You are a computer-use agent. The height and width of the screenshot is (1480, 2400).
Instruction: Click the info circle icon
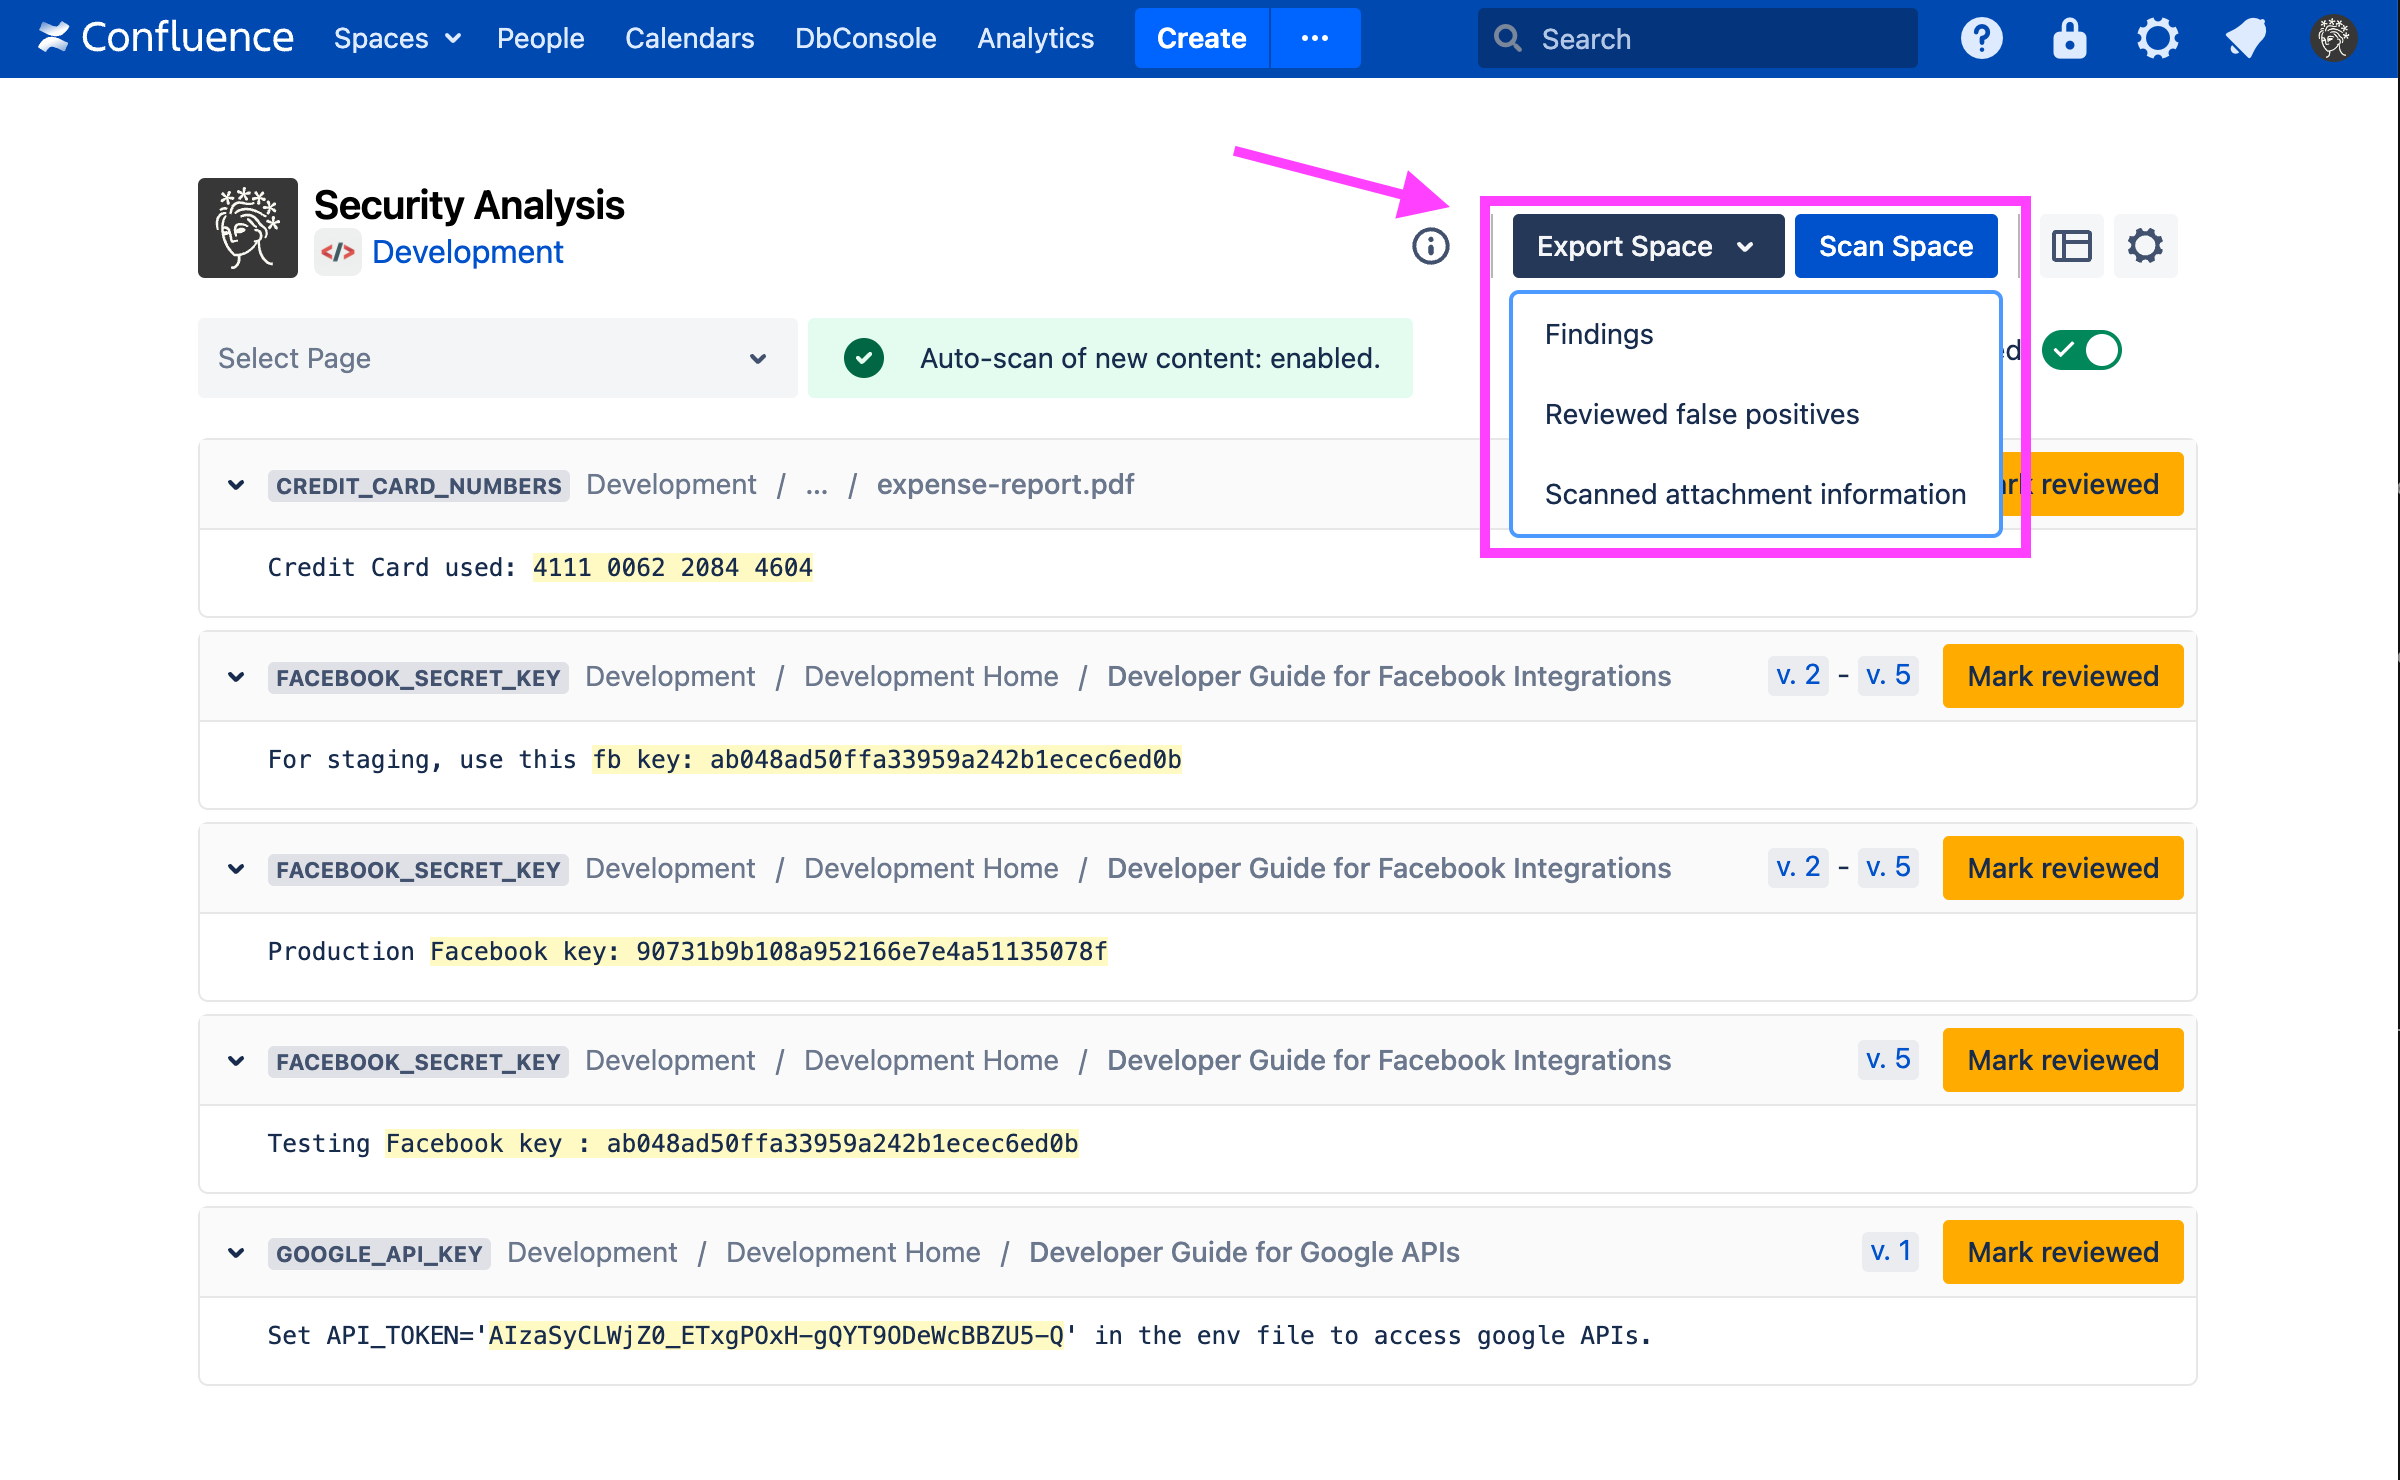click(1430, 246)
